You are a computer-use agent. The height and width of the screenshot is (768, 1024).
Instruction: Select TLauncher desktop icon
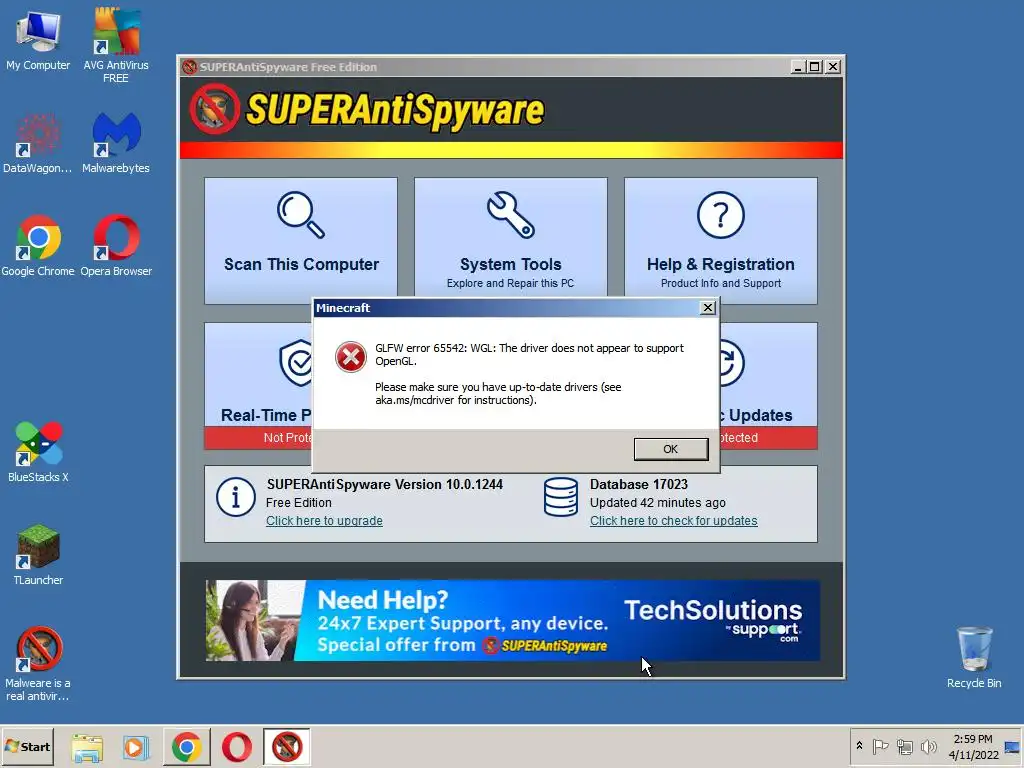pyautogui.click(x=38, y=554)
